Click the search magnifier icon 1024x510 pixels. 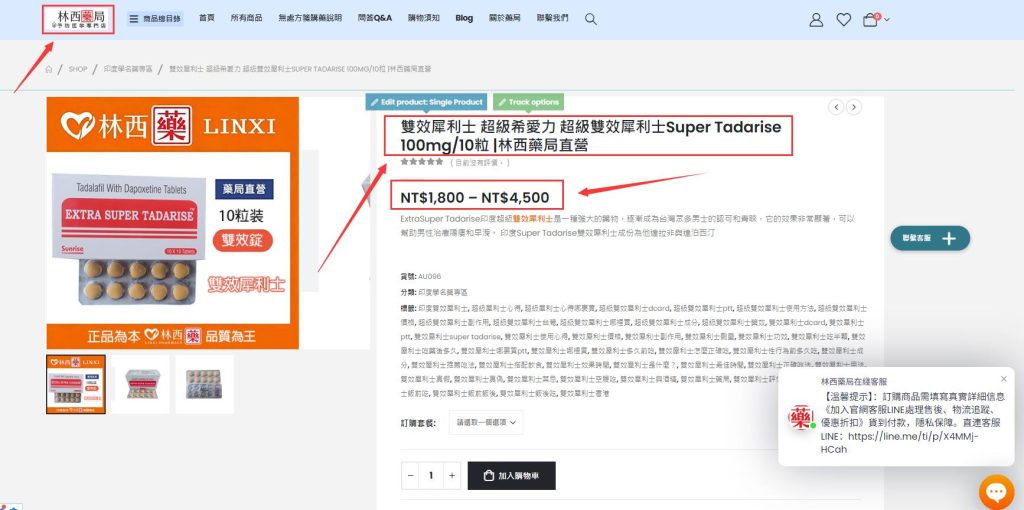click(591, 20)
